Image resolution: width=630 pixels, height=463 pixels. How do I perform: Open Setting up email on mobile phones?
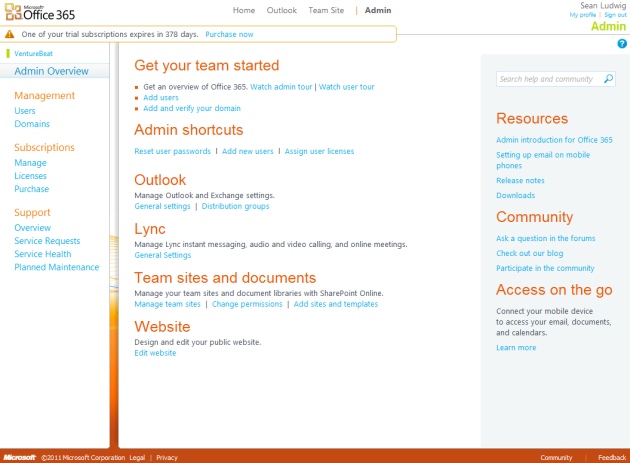click(543, 160)
